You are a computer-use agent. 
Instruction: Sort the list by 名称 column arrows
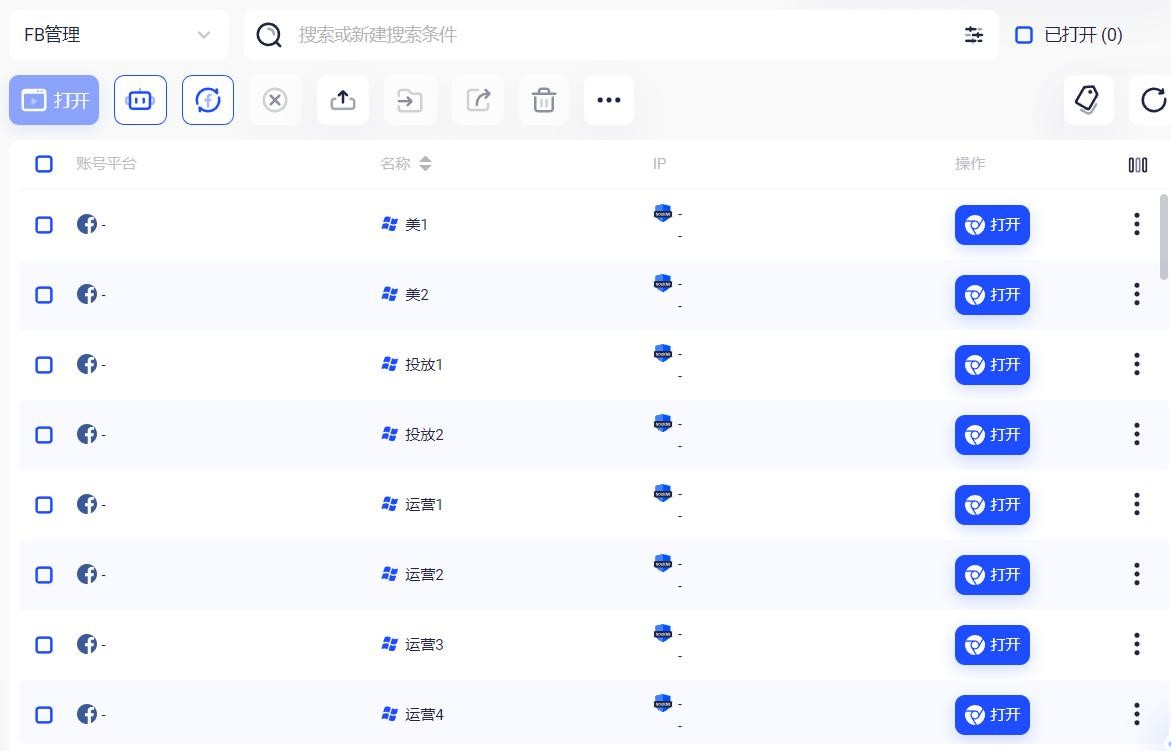click(x=425, y=164)
